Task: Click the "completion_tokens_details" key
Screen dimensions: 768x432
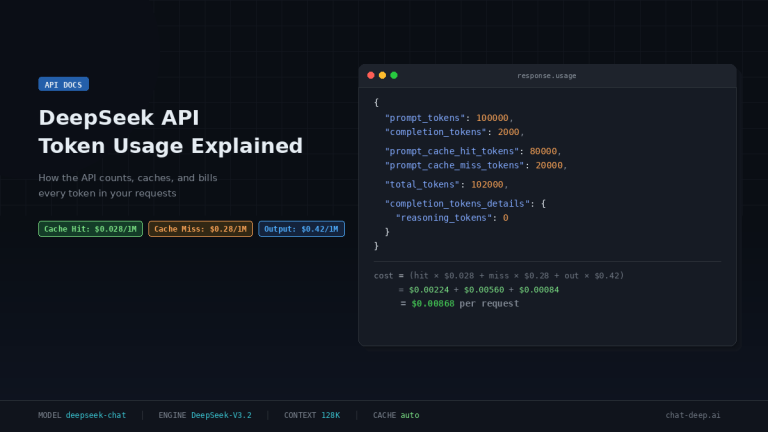Action: click(457, 204)
